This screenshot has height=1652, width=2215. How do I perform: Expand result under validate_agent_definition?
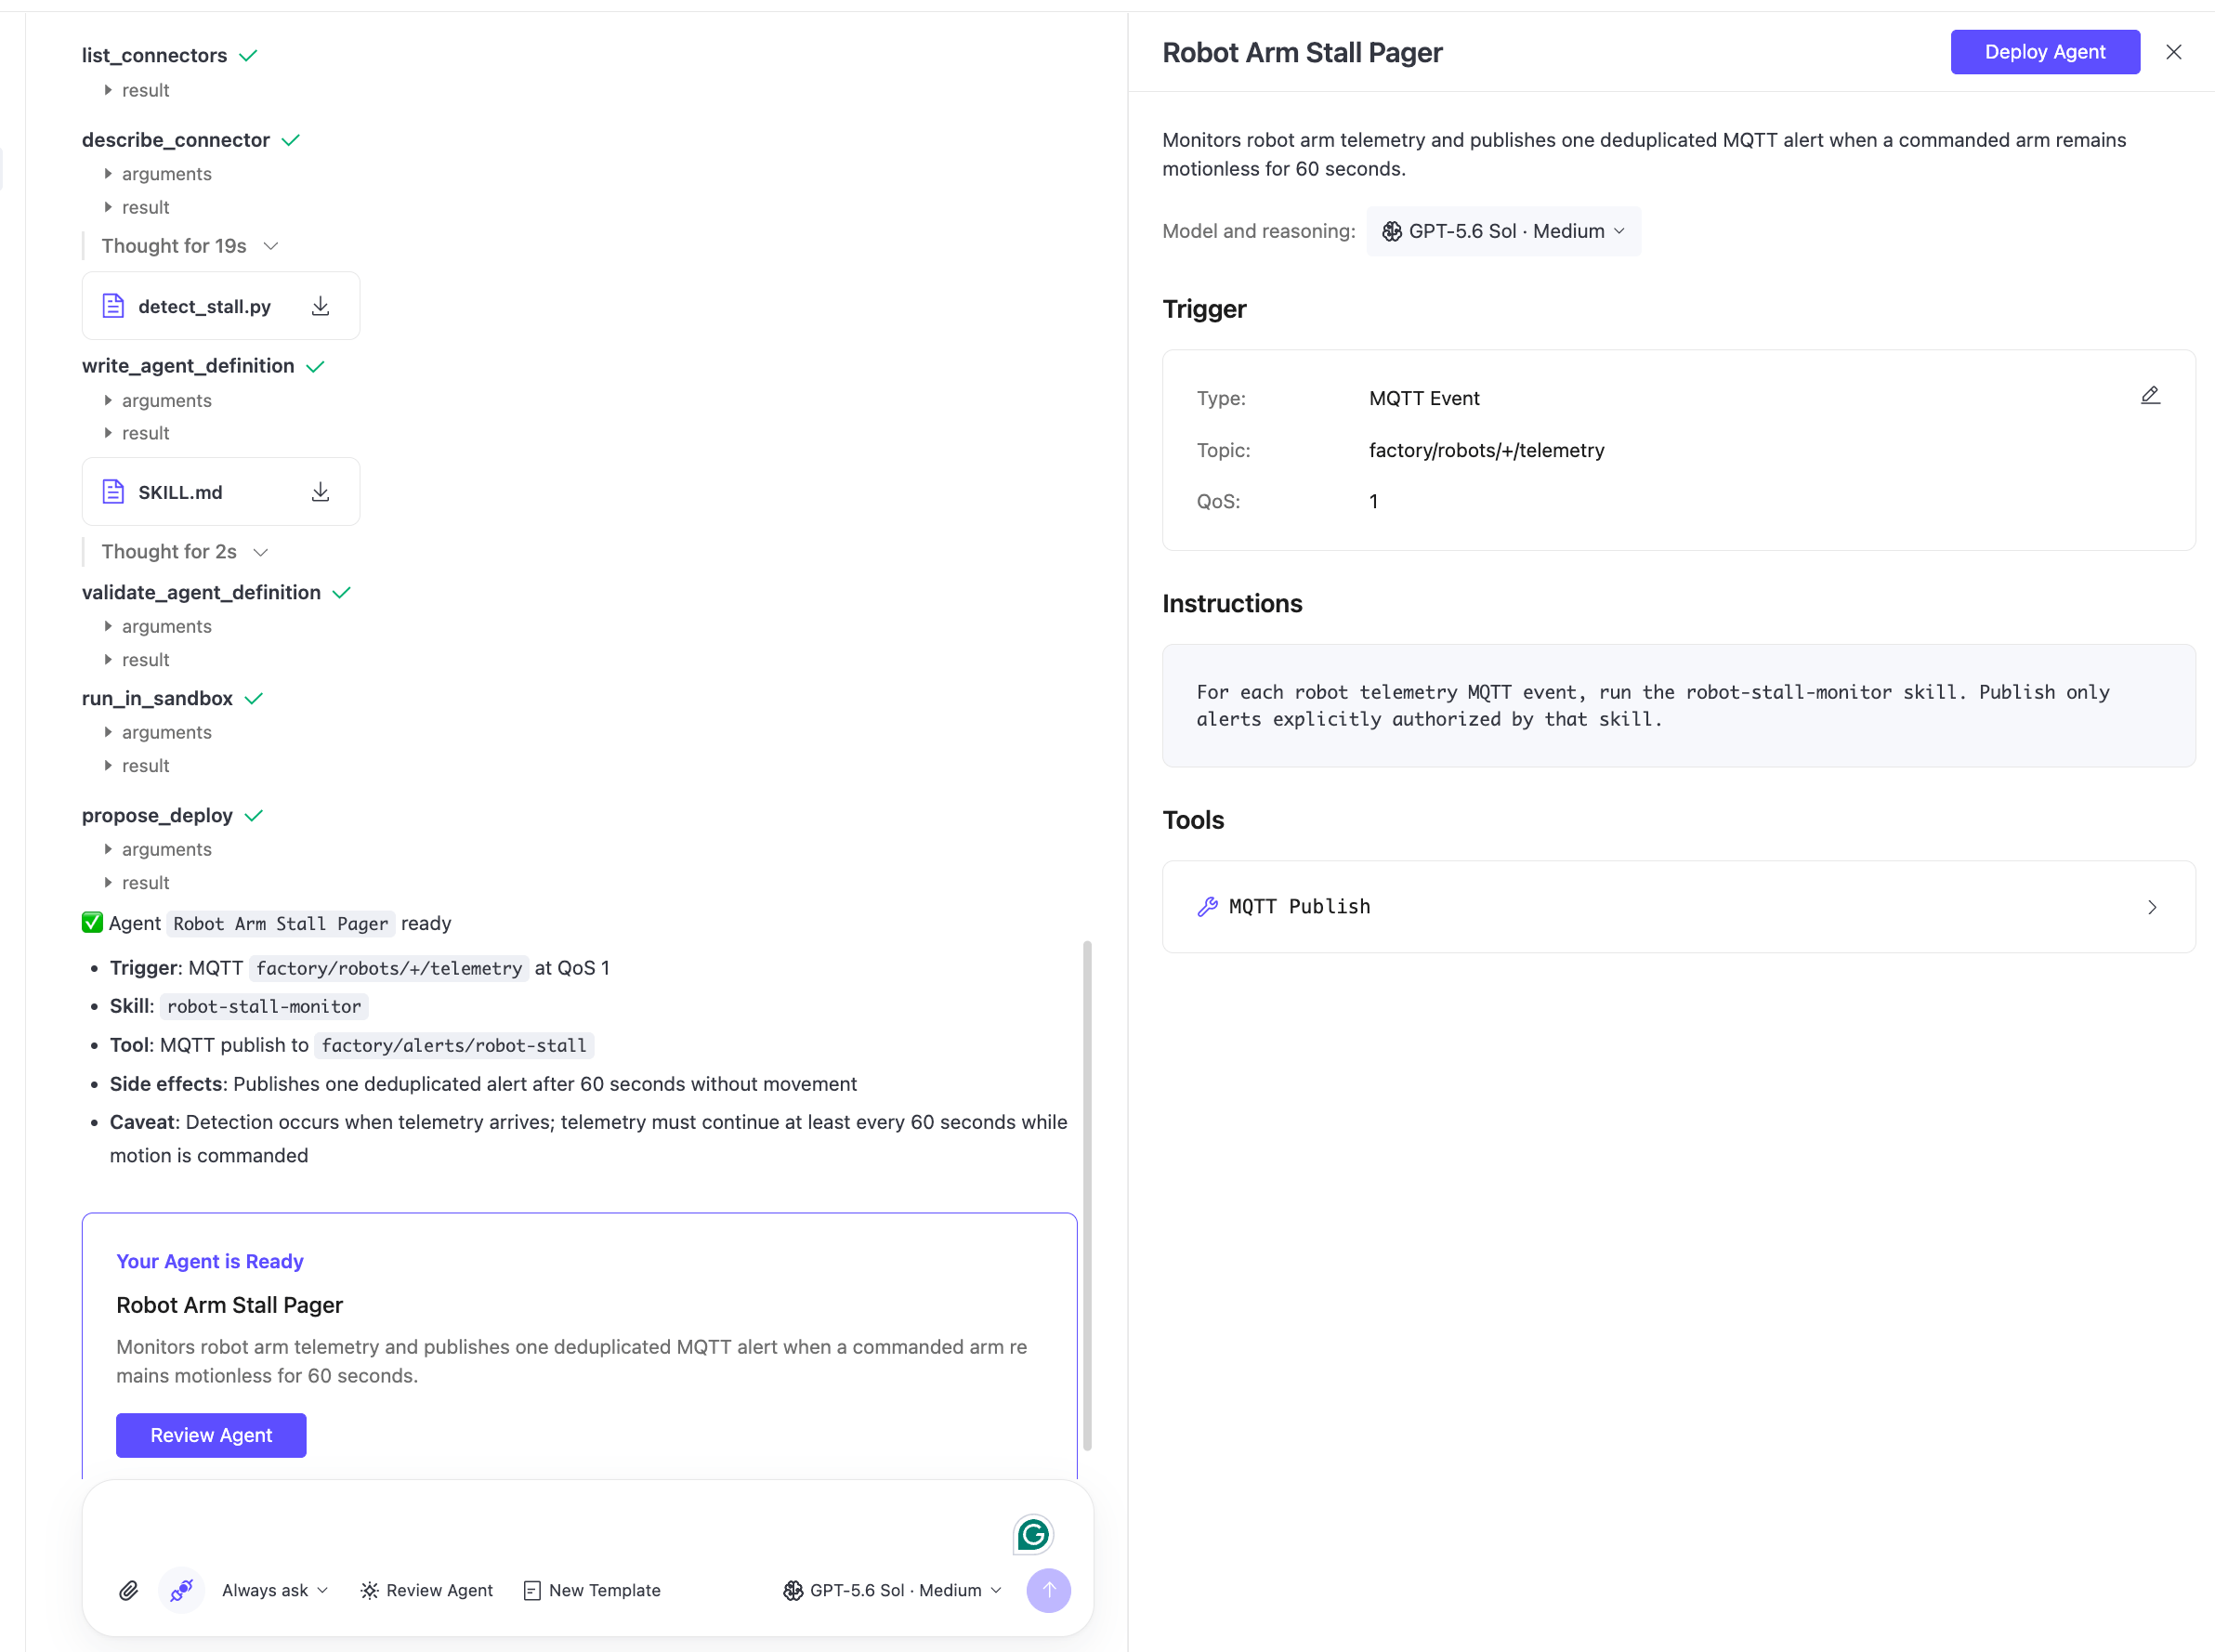(x=137, y=660)
